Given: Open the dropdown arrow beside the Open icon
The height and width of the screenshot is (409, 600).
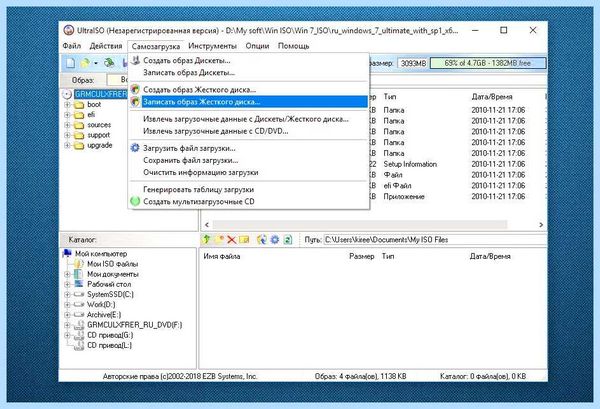Looking at the screenshot, I should (x=96, y=63).
